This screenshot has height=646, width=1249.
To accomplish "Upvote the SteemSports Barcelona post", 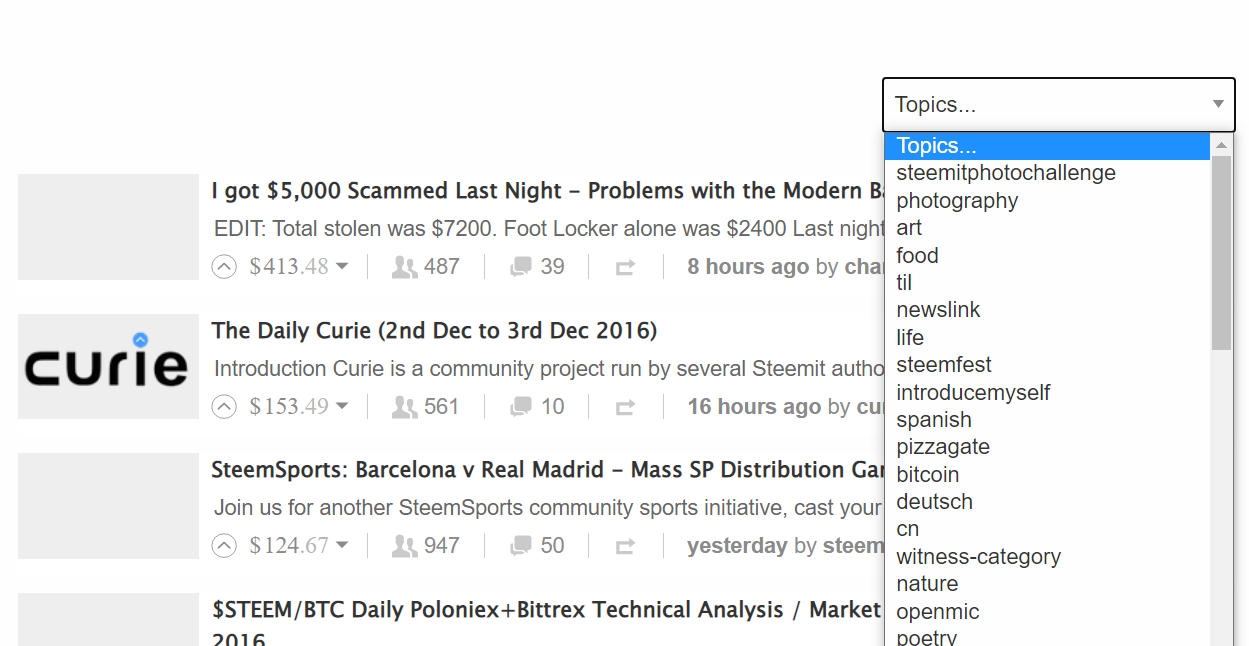I will click(224, 546).
